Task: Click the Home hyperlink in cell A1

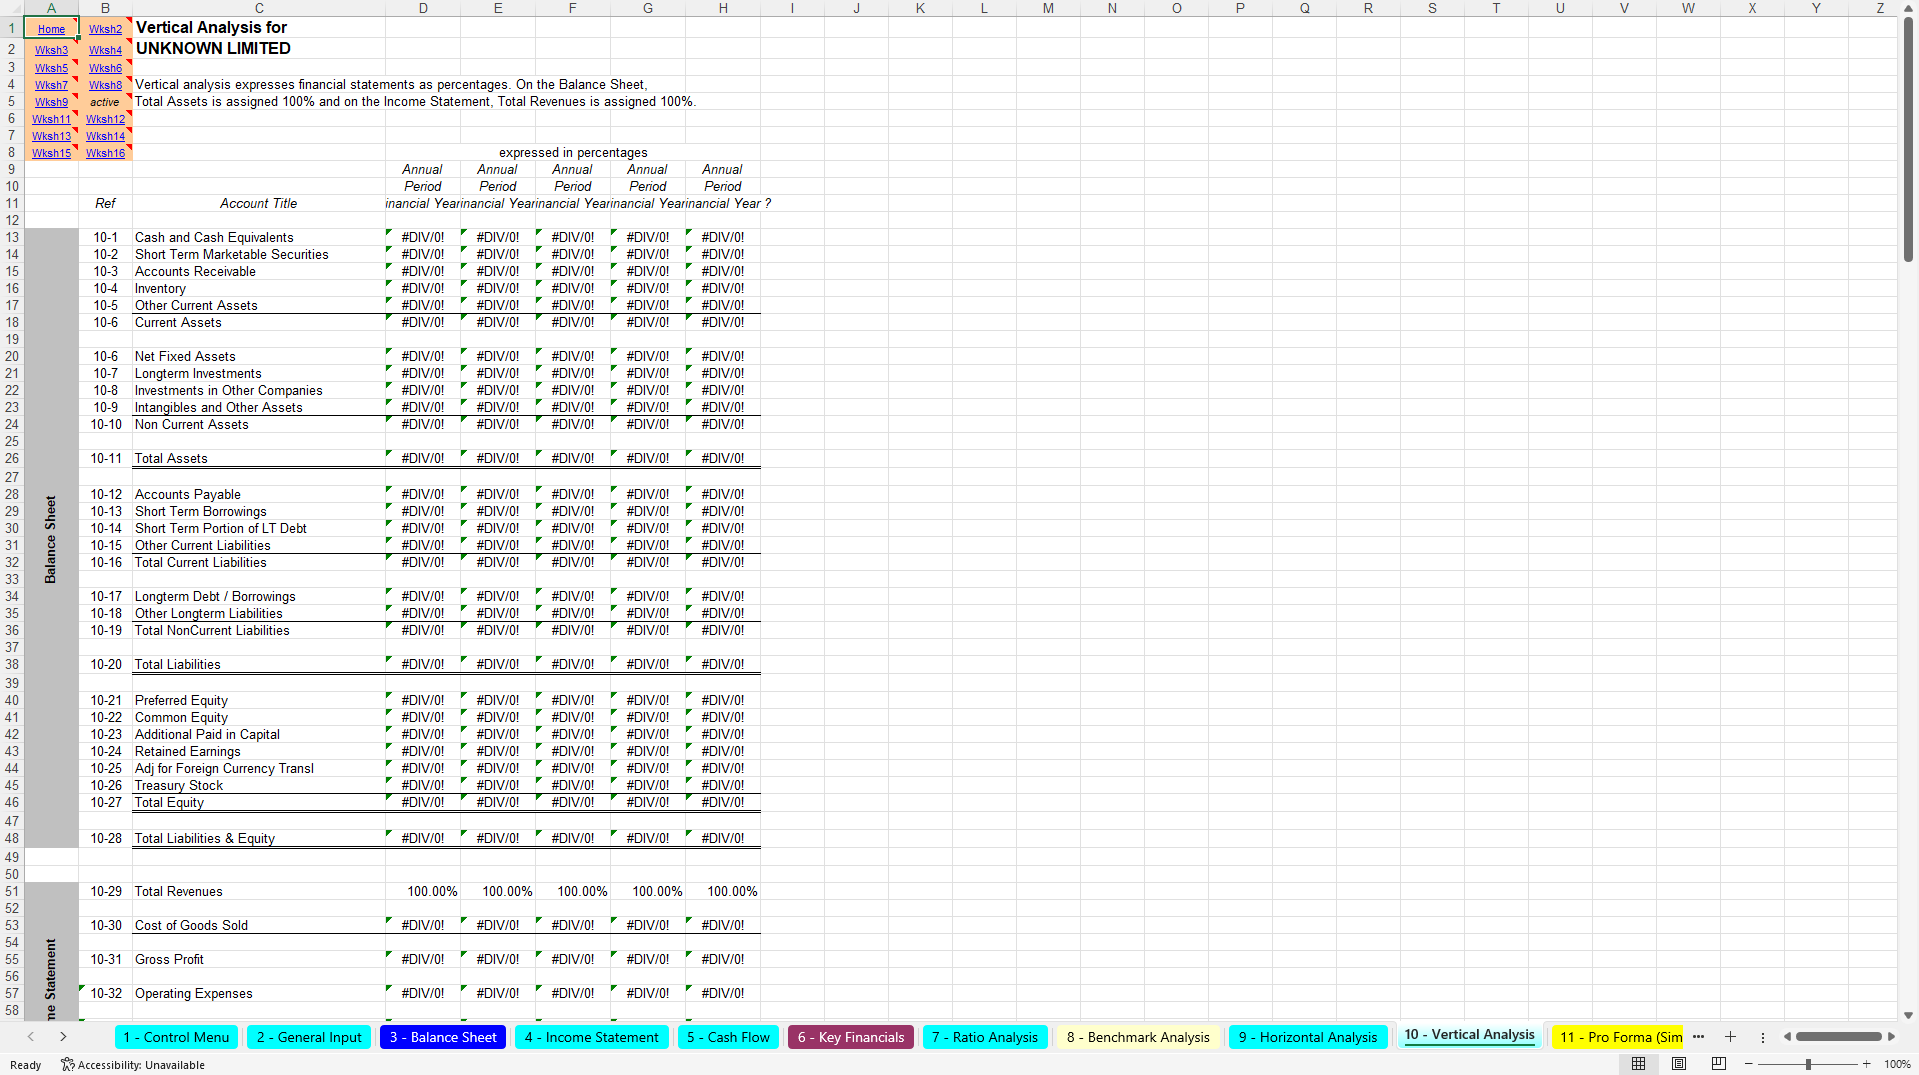Action: pos(51,29)
